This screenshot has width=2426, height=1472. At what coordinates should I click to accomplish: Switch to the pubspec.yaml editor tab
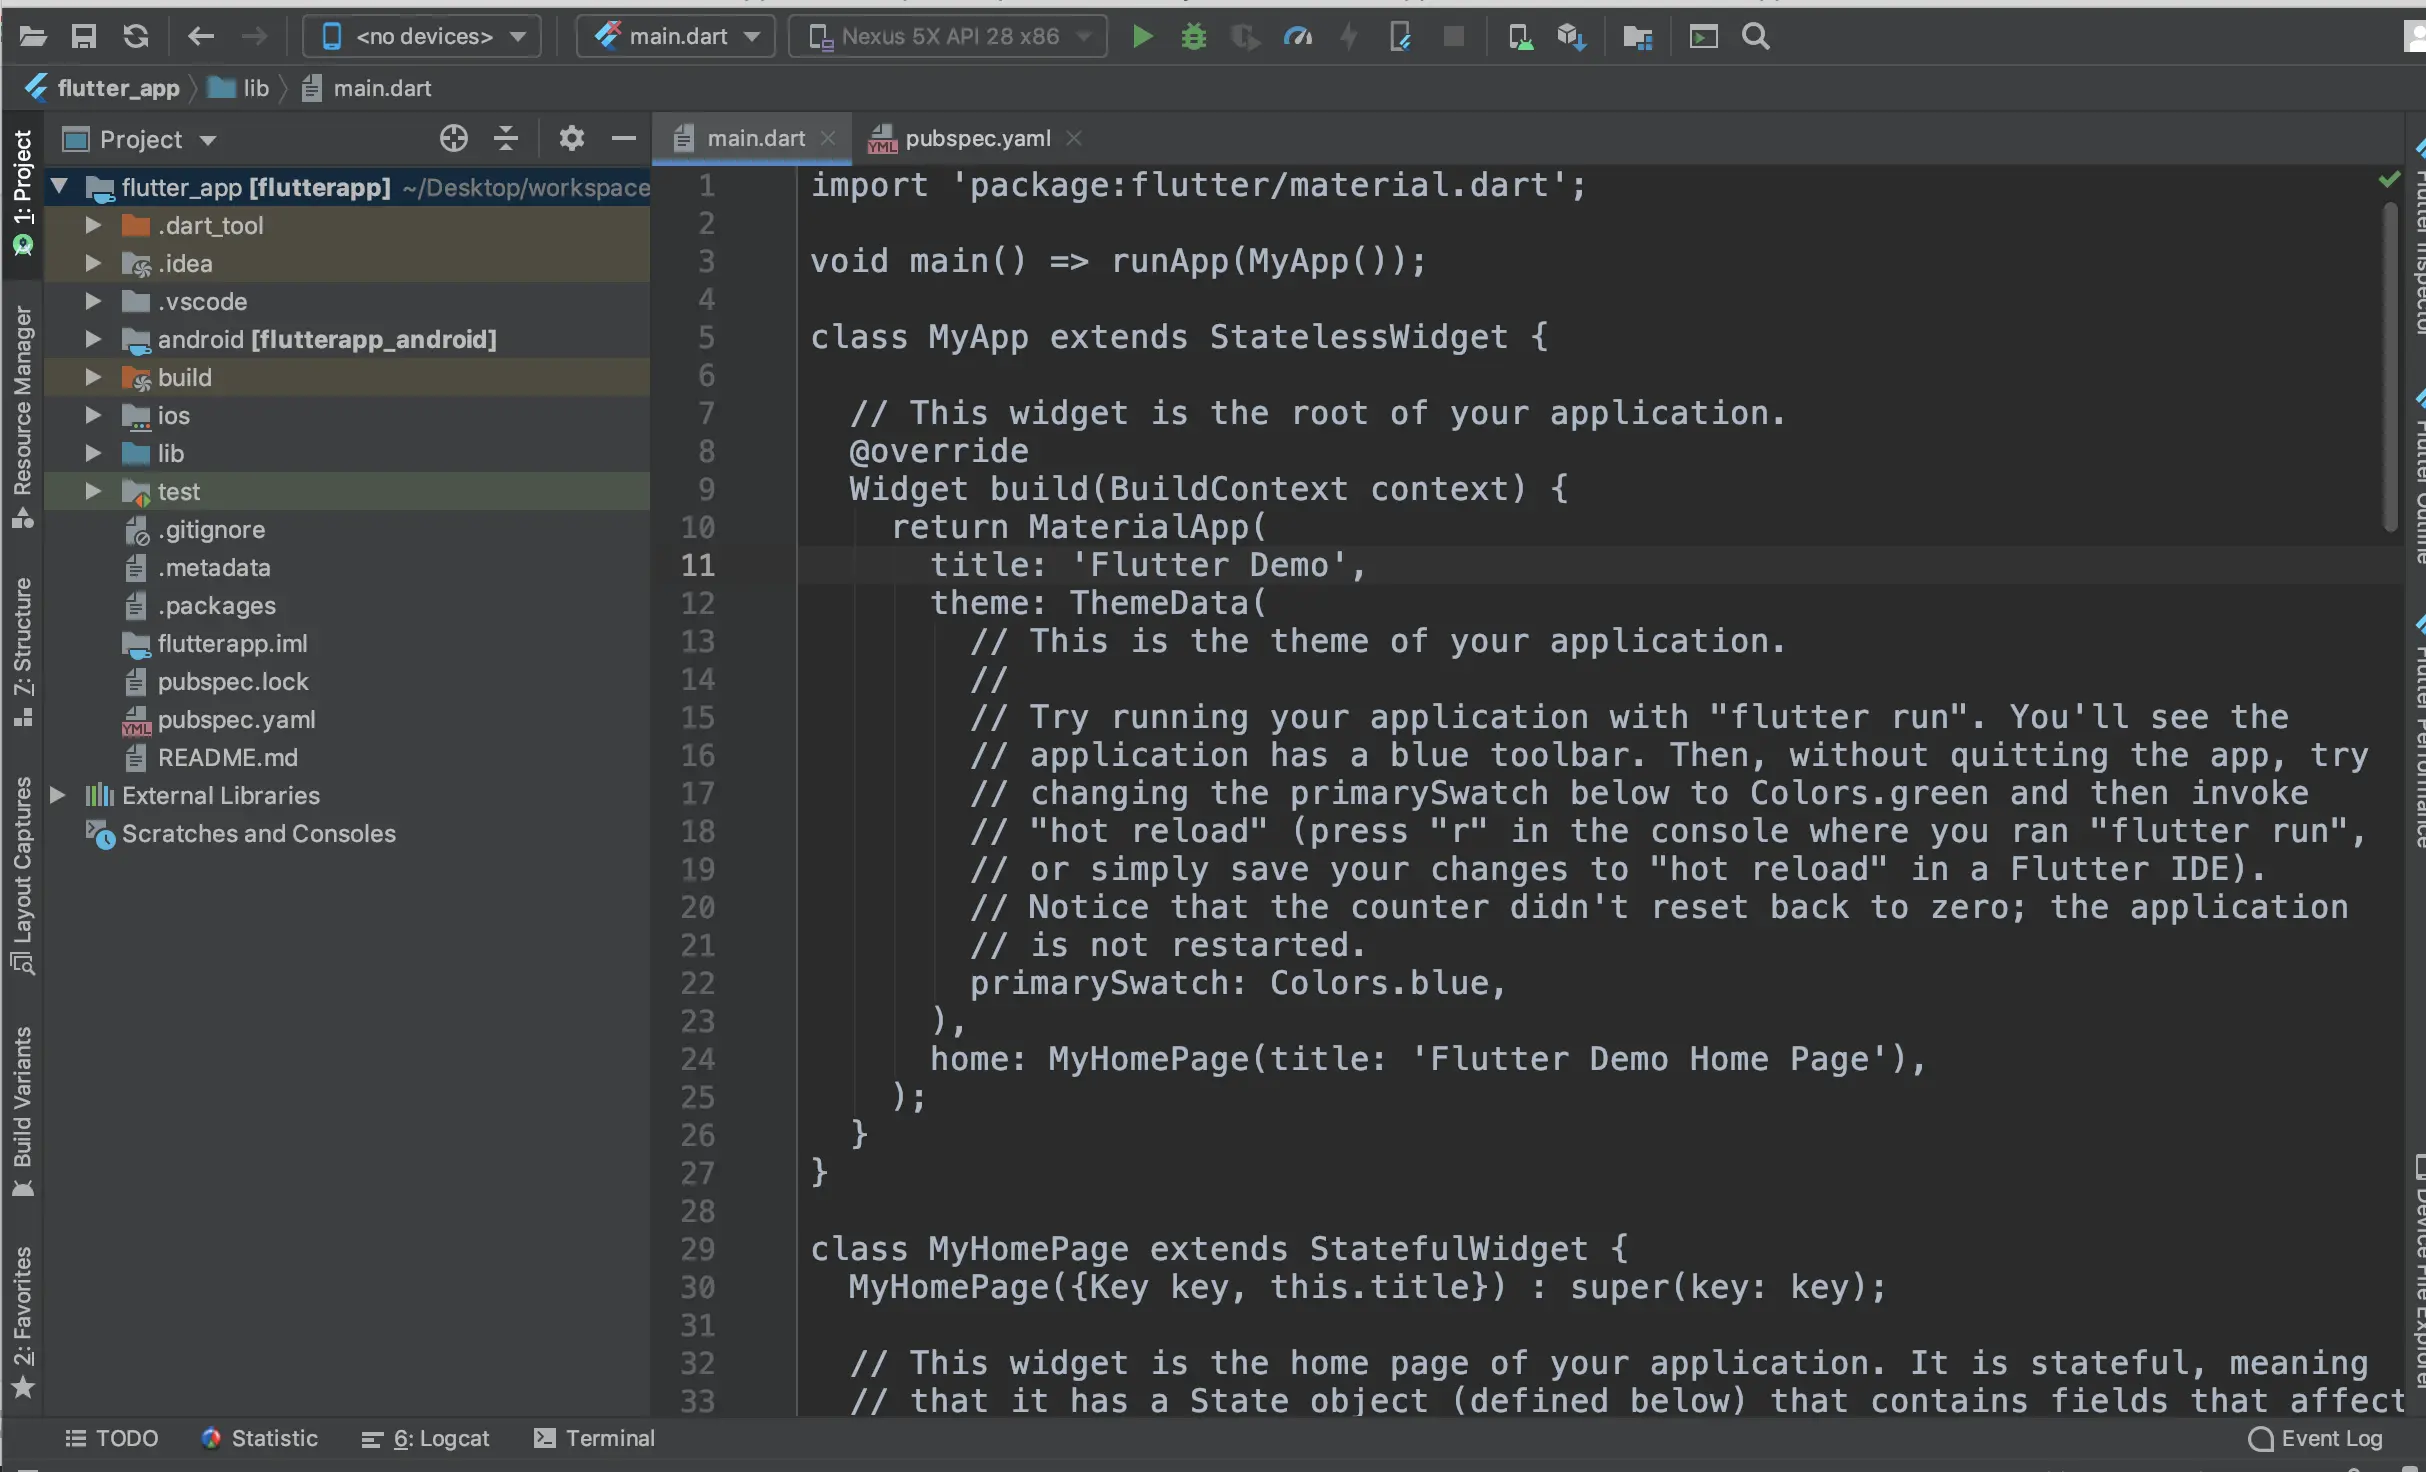976,139
